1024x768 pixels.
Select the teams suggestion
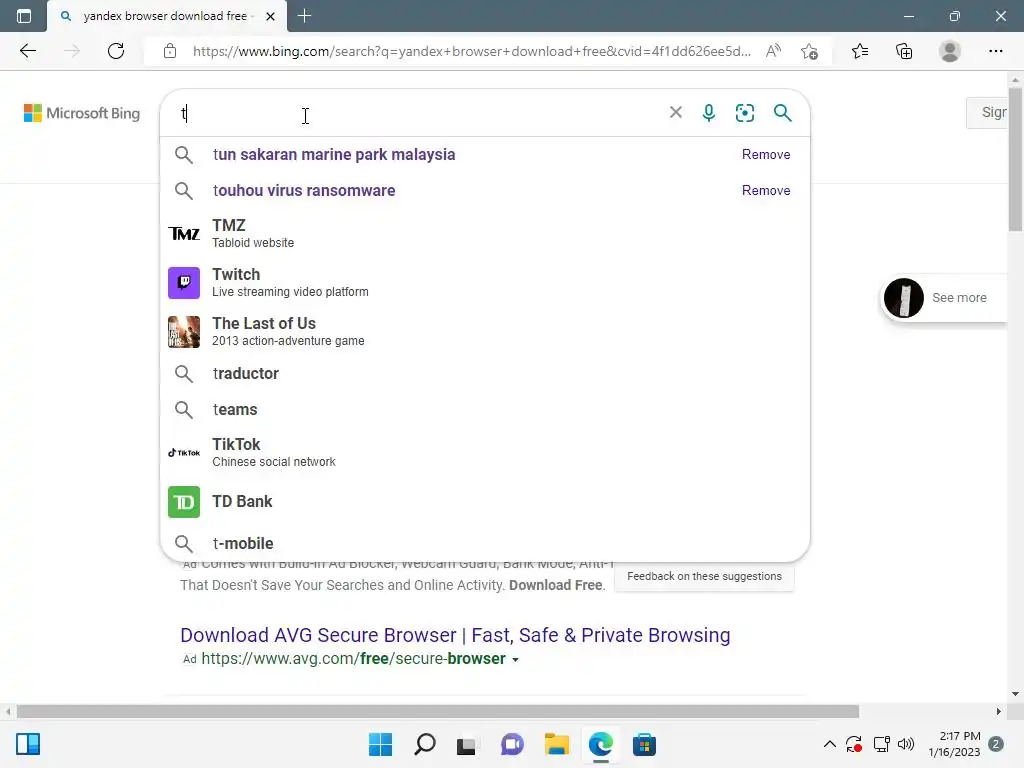click(x=485, y=409)
